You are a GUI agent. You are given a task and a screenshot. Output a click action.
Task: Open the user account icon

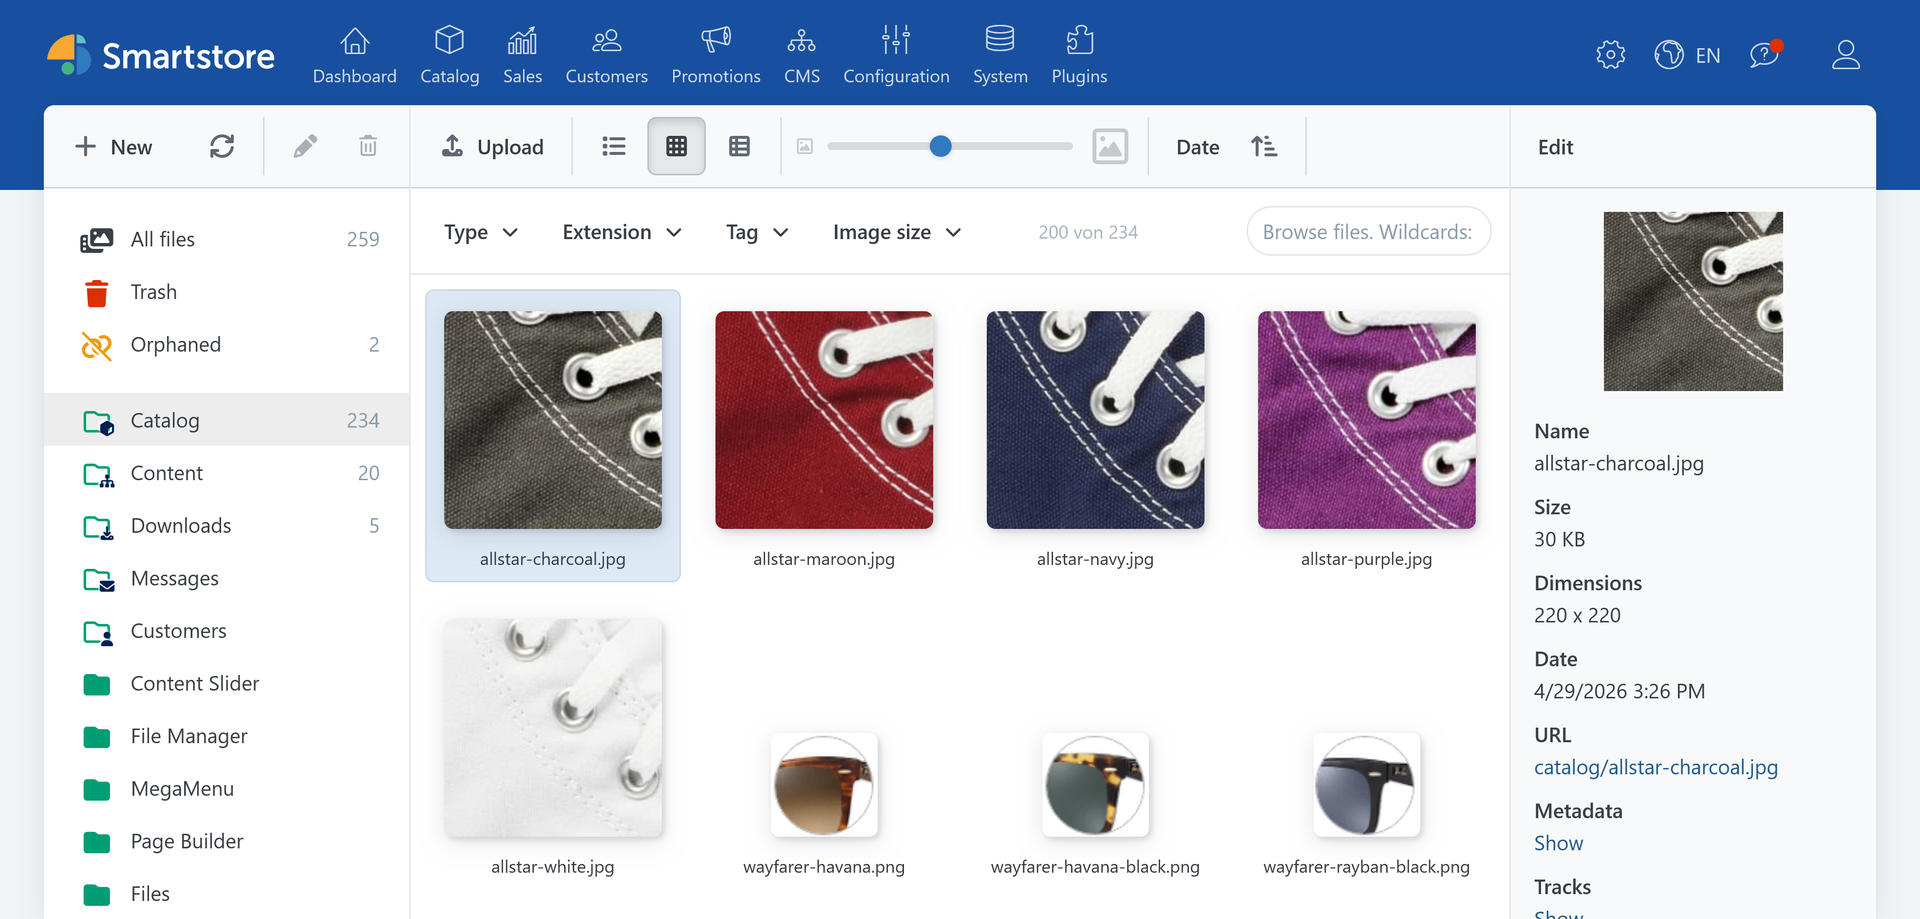pyautogui.click(x=1845, y=55)
